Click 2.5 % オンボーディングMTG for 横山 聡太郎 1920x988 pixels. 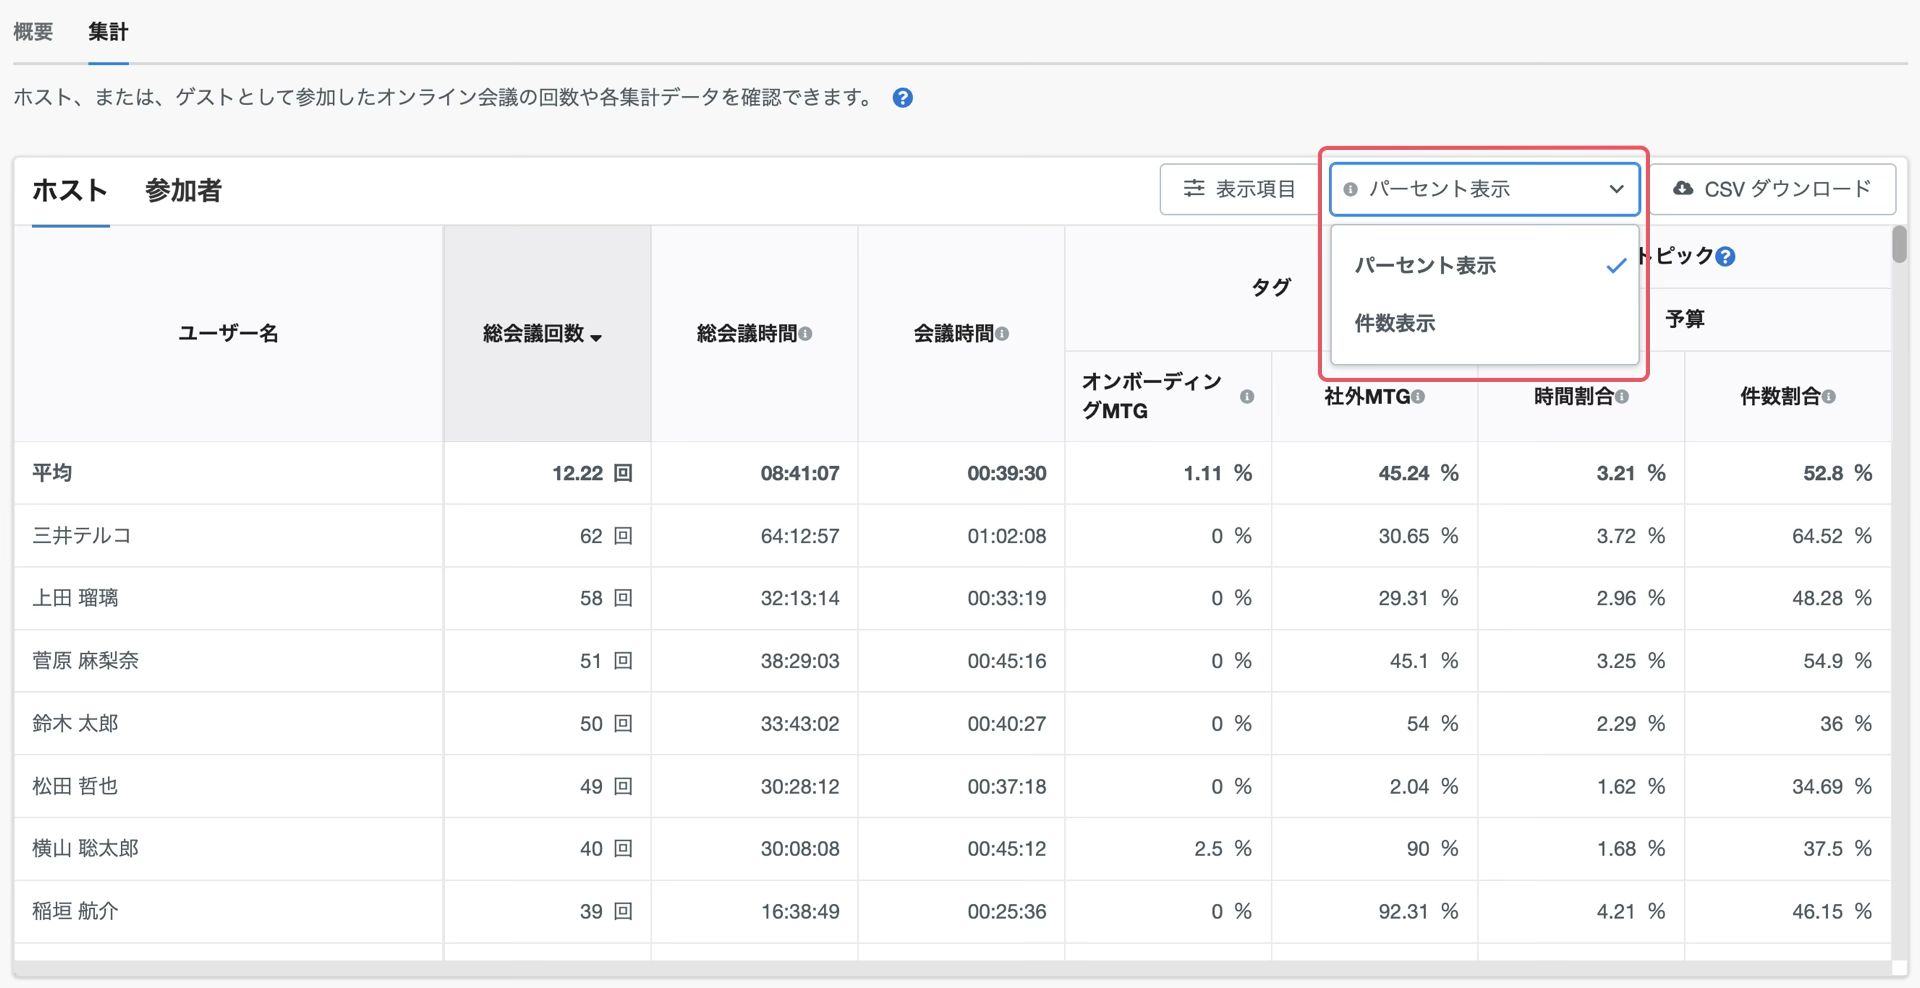(1223, 848)
